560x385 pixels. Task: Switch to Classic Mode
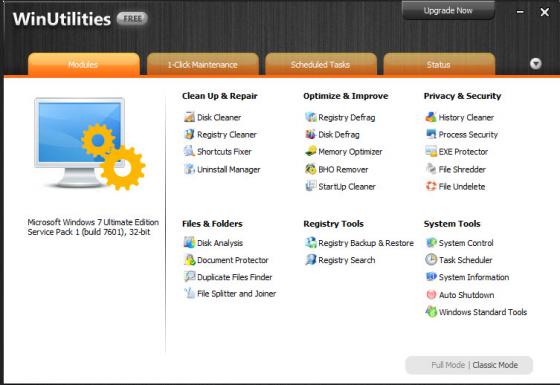[x=495, y=365]
